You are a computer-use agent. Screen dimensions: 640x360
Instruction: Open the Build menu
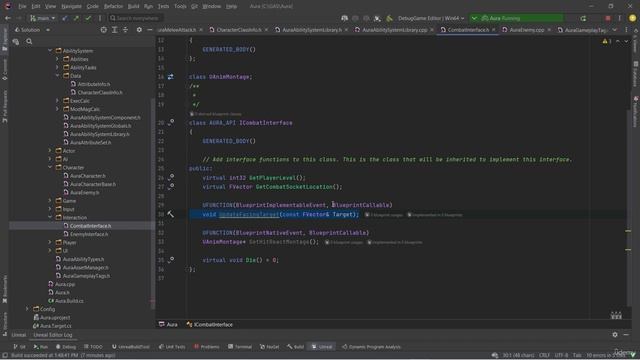133,7
